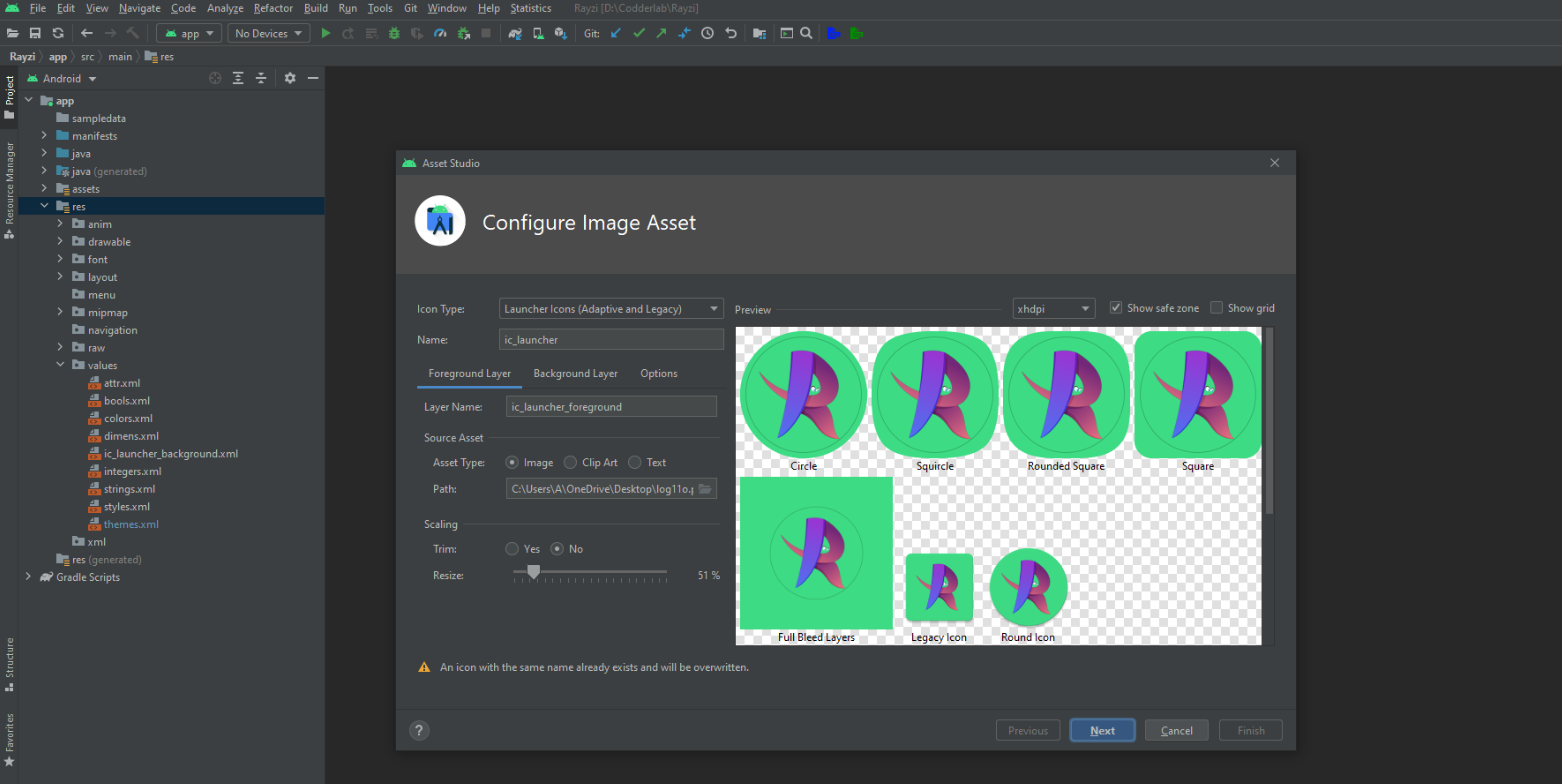Click the Resize slider track
This screenshot has width=1562, height=784.
(x=600, y=572)
